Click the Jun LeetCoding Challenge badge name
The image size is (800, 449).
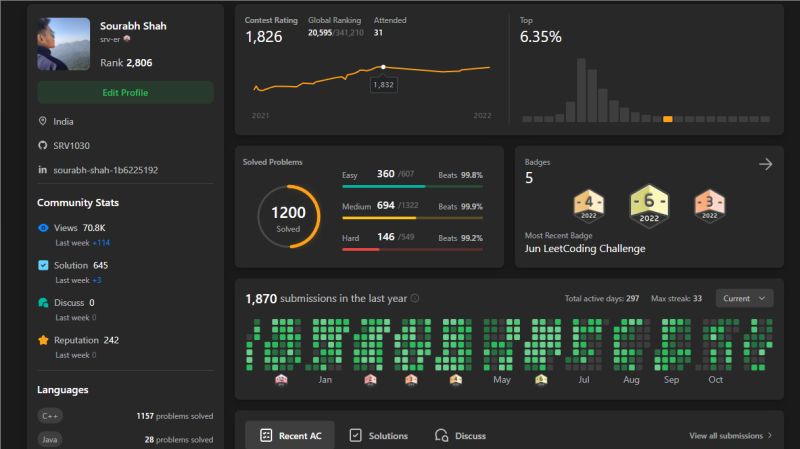pyautogui.click(x=585, y=248)
